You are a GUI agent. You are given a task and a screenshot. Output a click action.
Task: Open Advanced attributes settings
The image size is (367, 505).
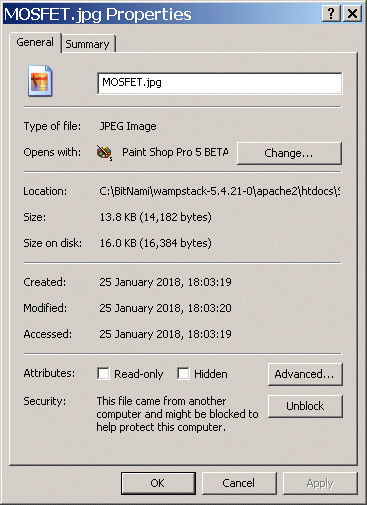pos(305,374)
